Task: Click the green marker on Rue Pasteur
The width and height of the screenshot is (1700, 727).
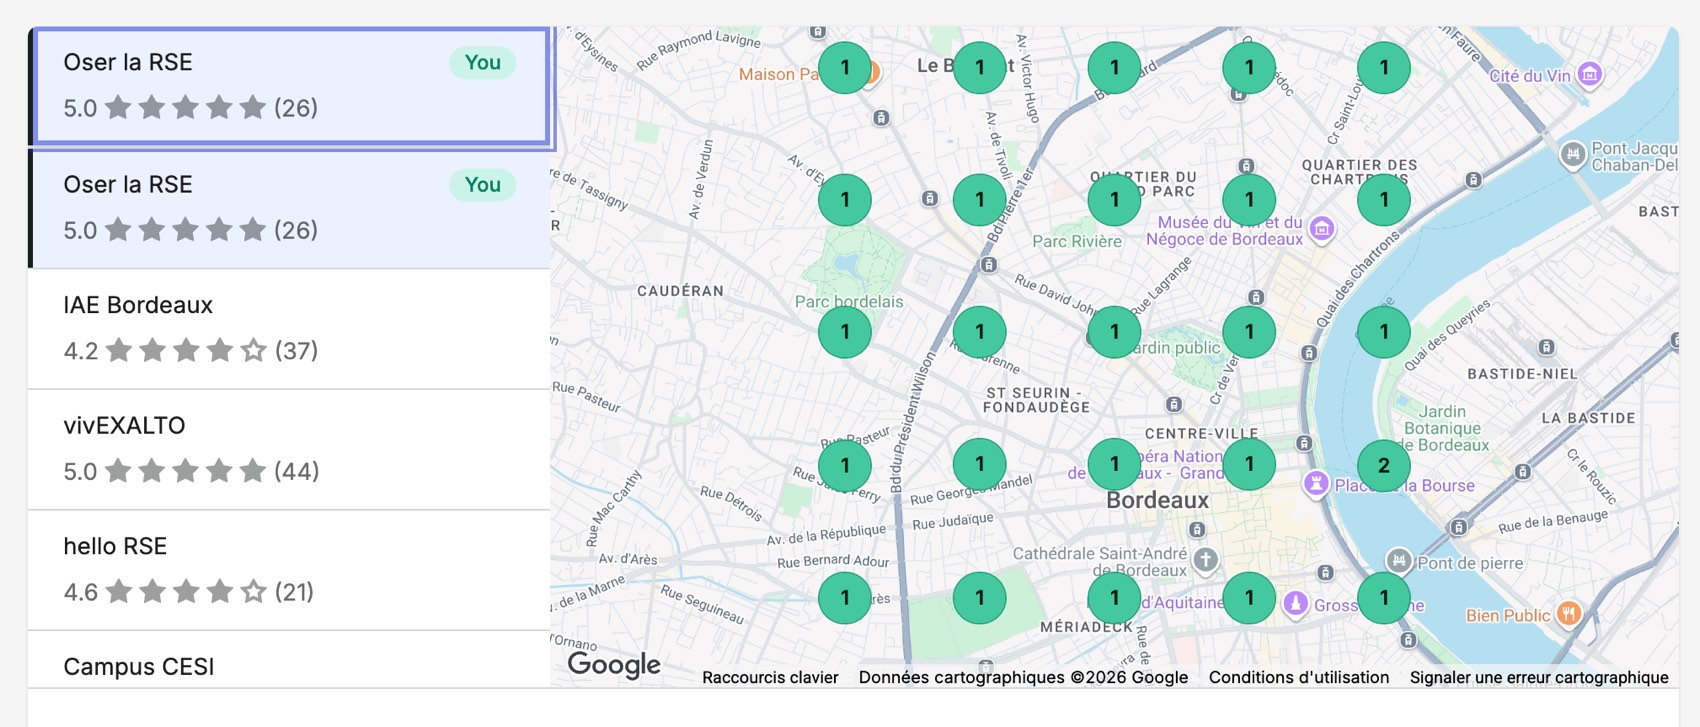Action: 845,465
